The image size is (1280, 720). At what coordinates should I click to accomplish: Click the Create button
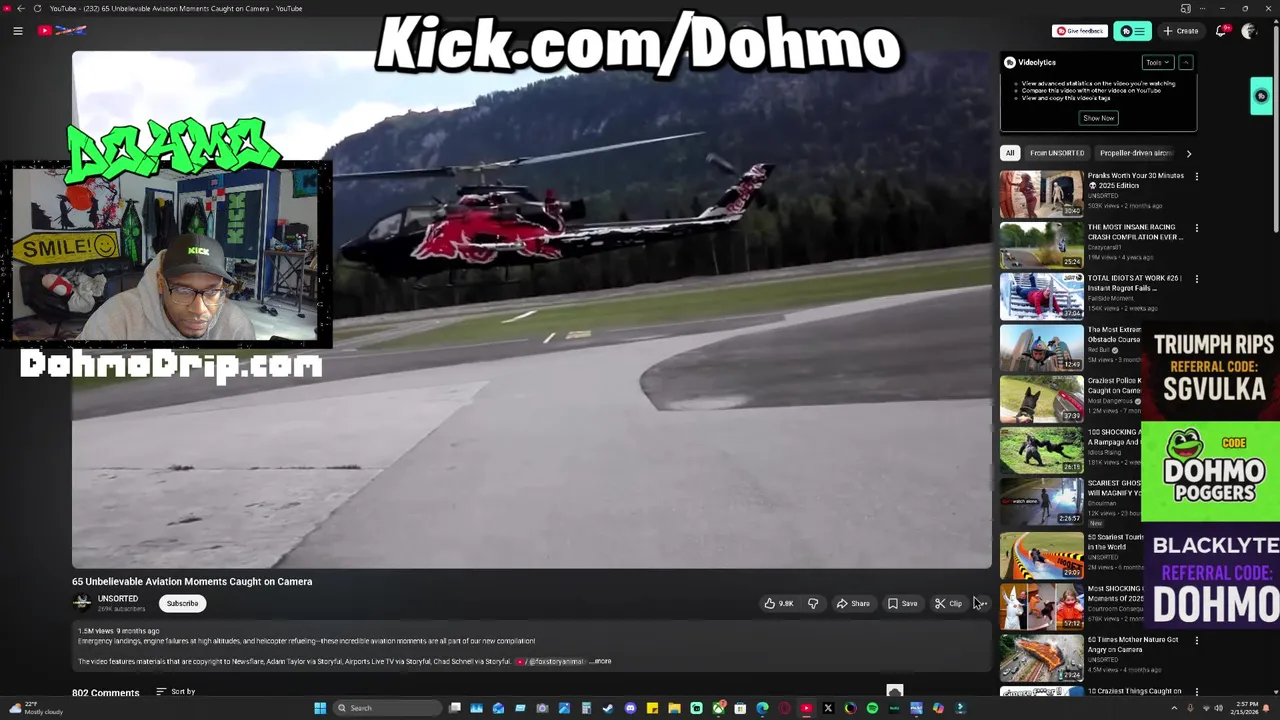click(1181, 31)
